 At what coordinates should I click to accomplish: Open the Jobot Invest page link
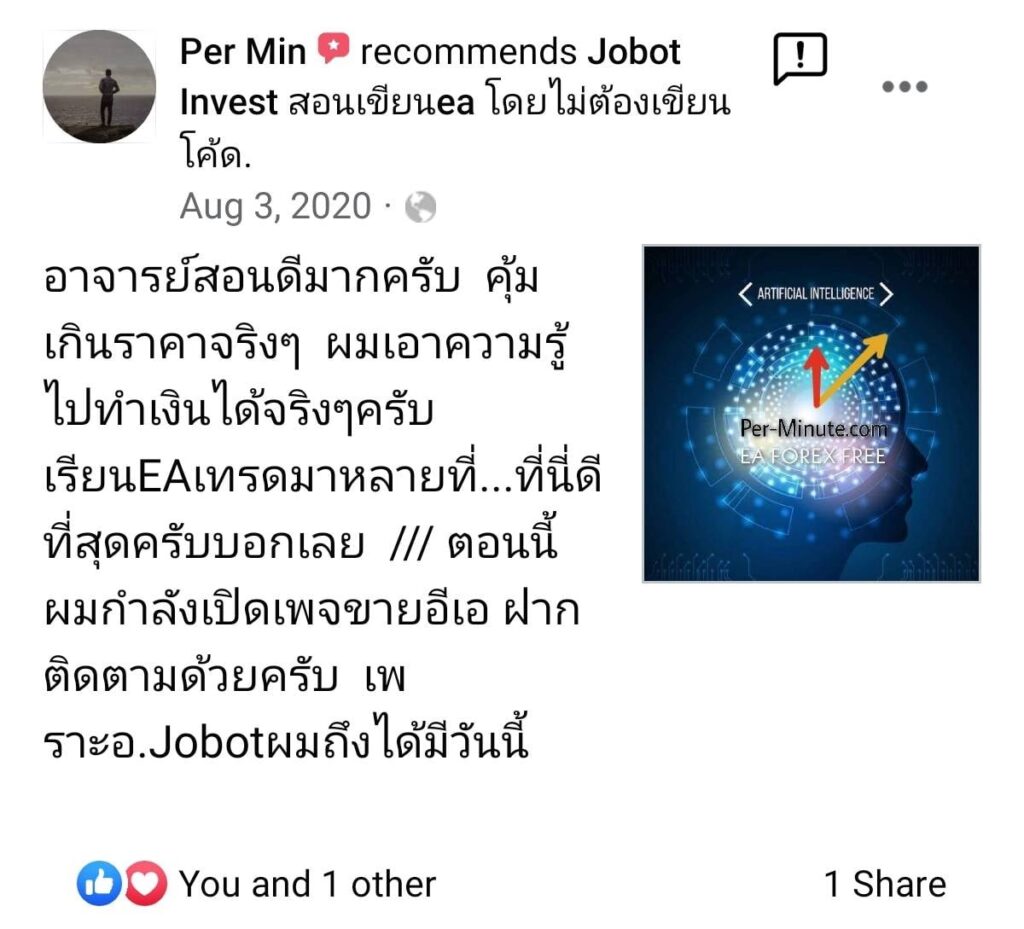[x=430, y=77]
